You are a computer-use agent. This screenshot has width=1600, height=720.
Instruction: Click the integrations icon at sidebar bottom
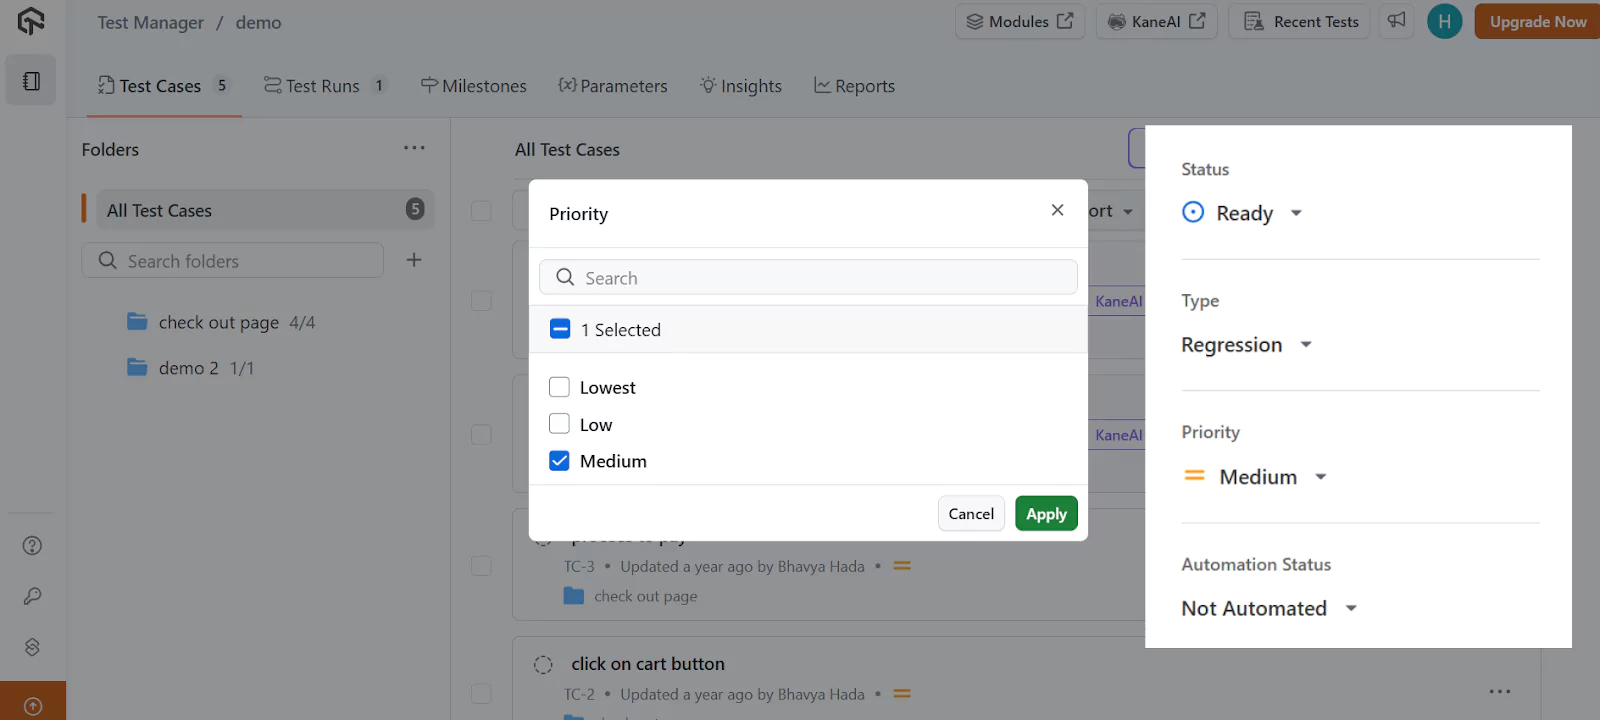30,647
